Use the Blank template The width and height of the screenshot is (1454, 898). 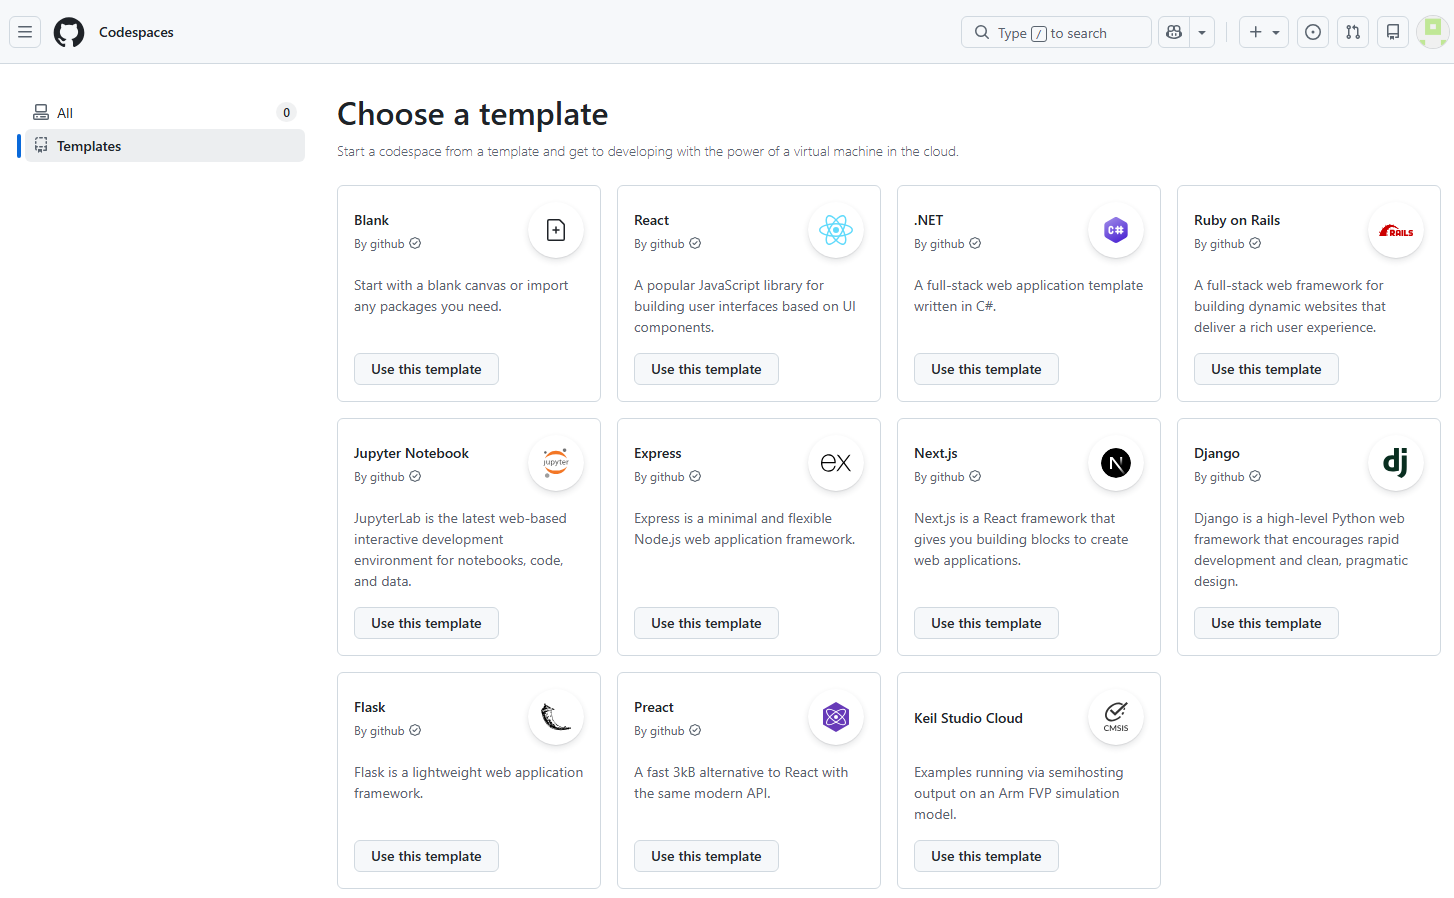[426, 369]
